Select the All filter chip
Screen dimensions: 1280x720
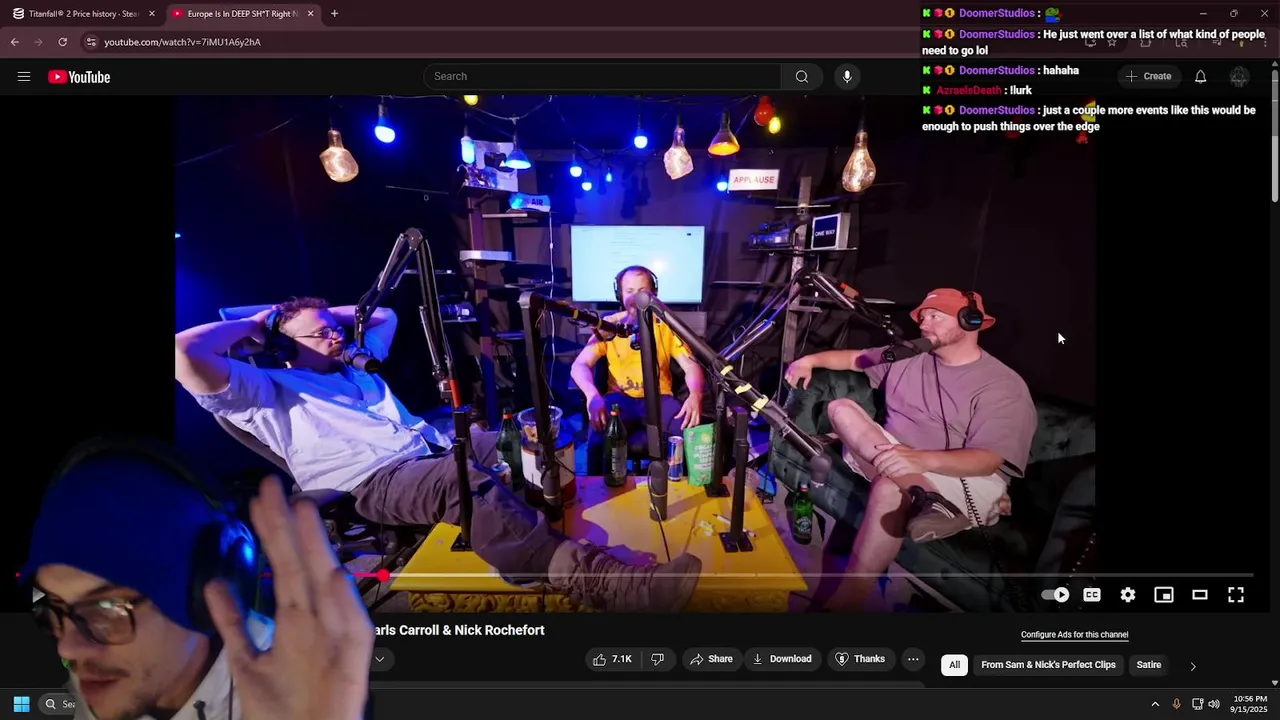(x=954, y=665)
